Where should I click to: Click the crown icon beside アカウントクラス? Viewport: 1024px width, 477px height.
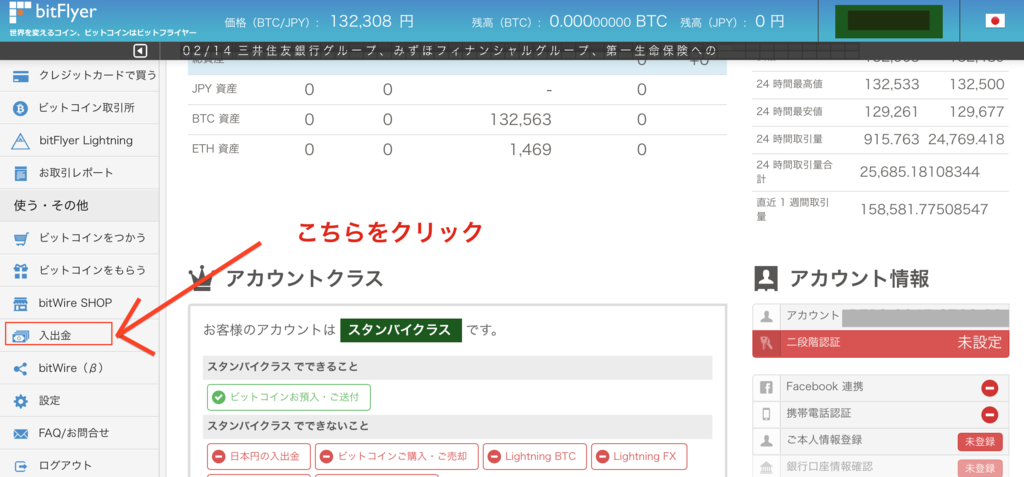(200, 278)
